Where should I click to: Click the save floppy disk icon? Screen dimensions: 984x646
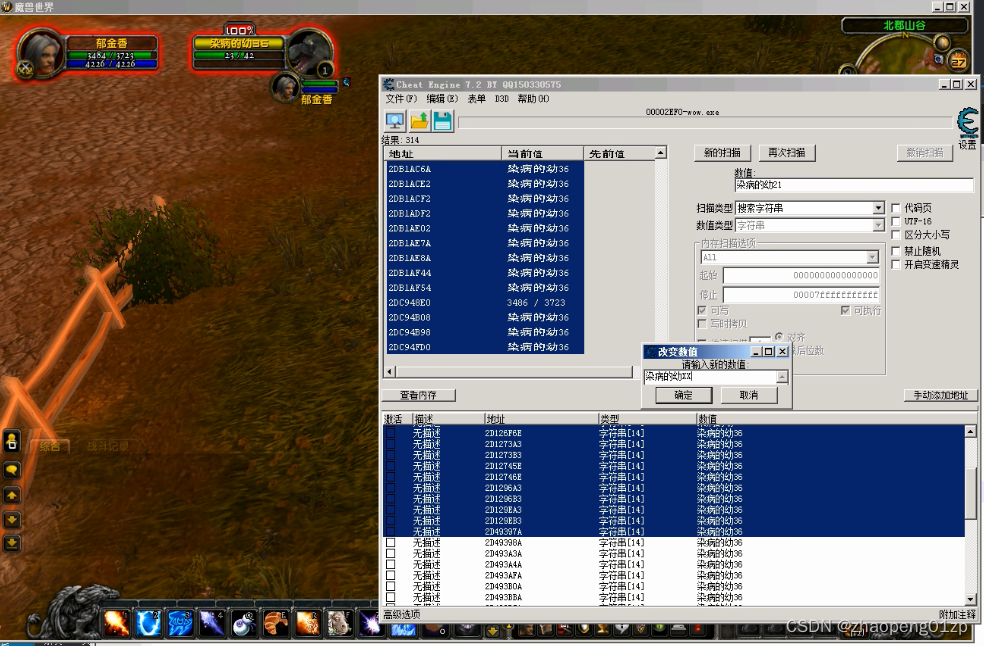tap(442, 121)
